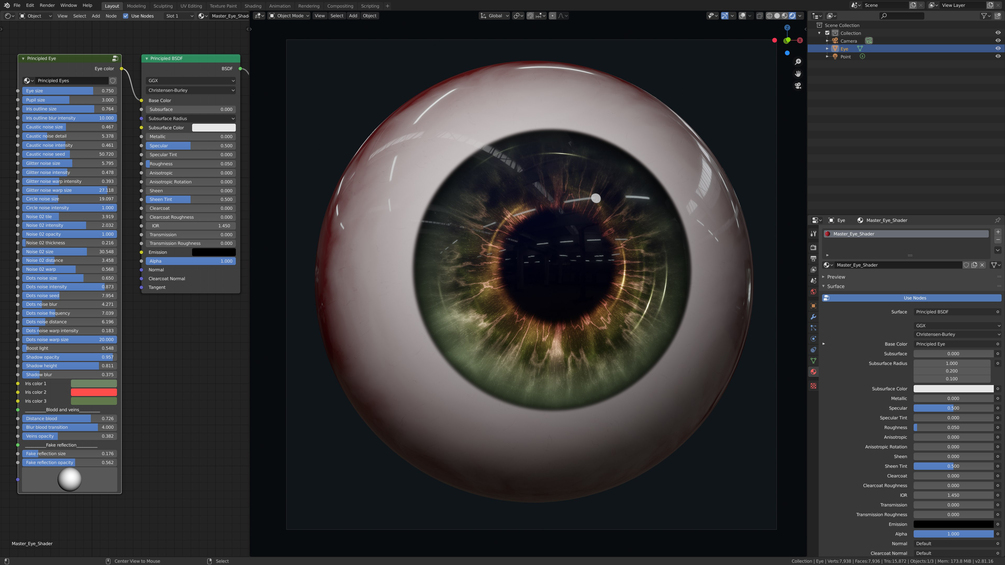Toggle the Use Nodes checkbox in node editor
The height and width of the screenshot is (565, 1005).
coord(126,15)
